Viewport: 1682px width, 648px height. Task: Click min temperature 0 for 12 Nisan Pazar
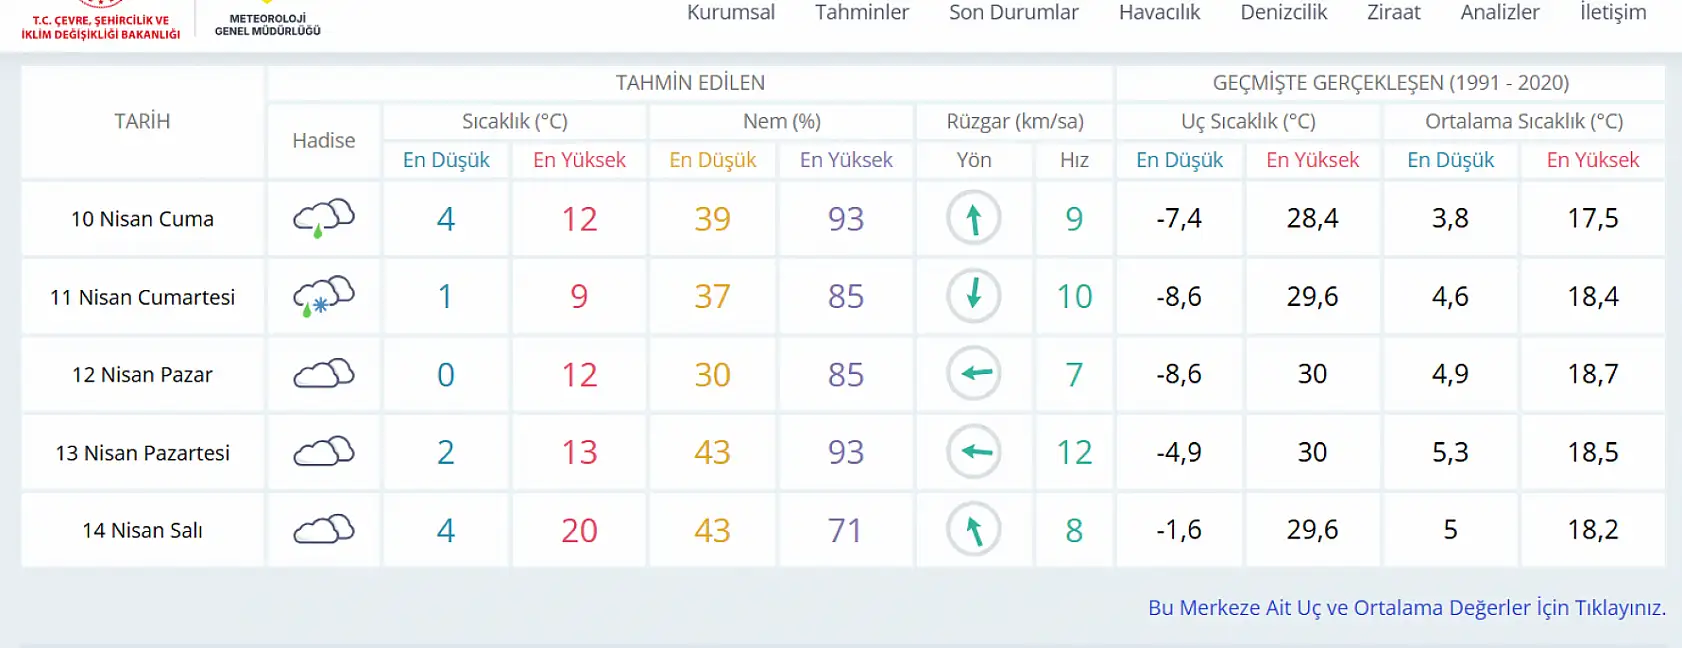pyautogui.click(x=446, y=375)
